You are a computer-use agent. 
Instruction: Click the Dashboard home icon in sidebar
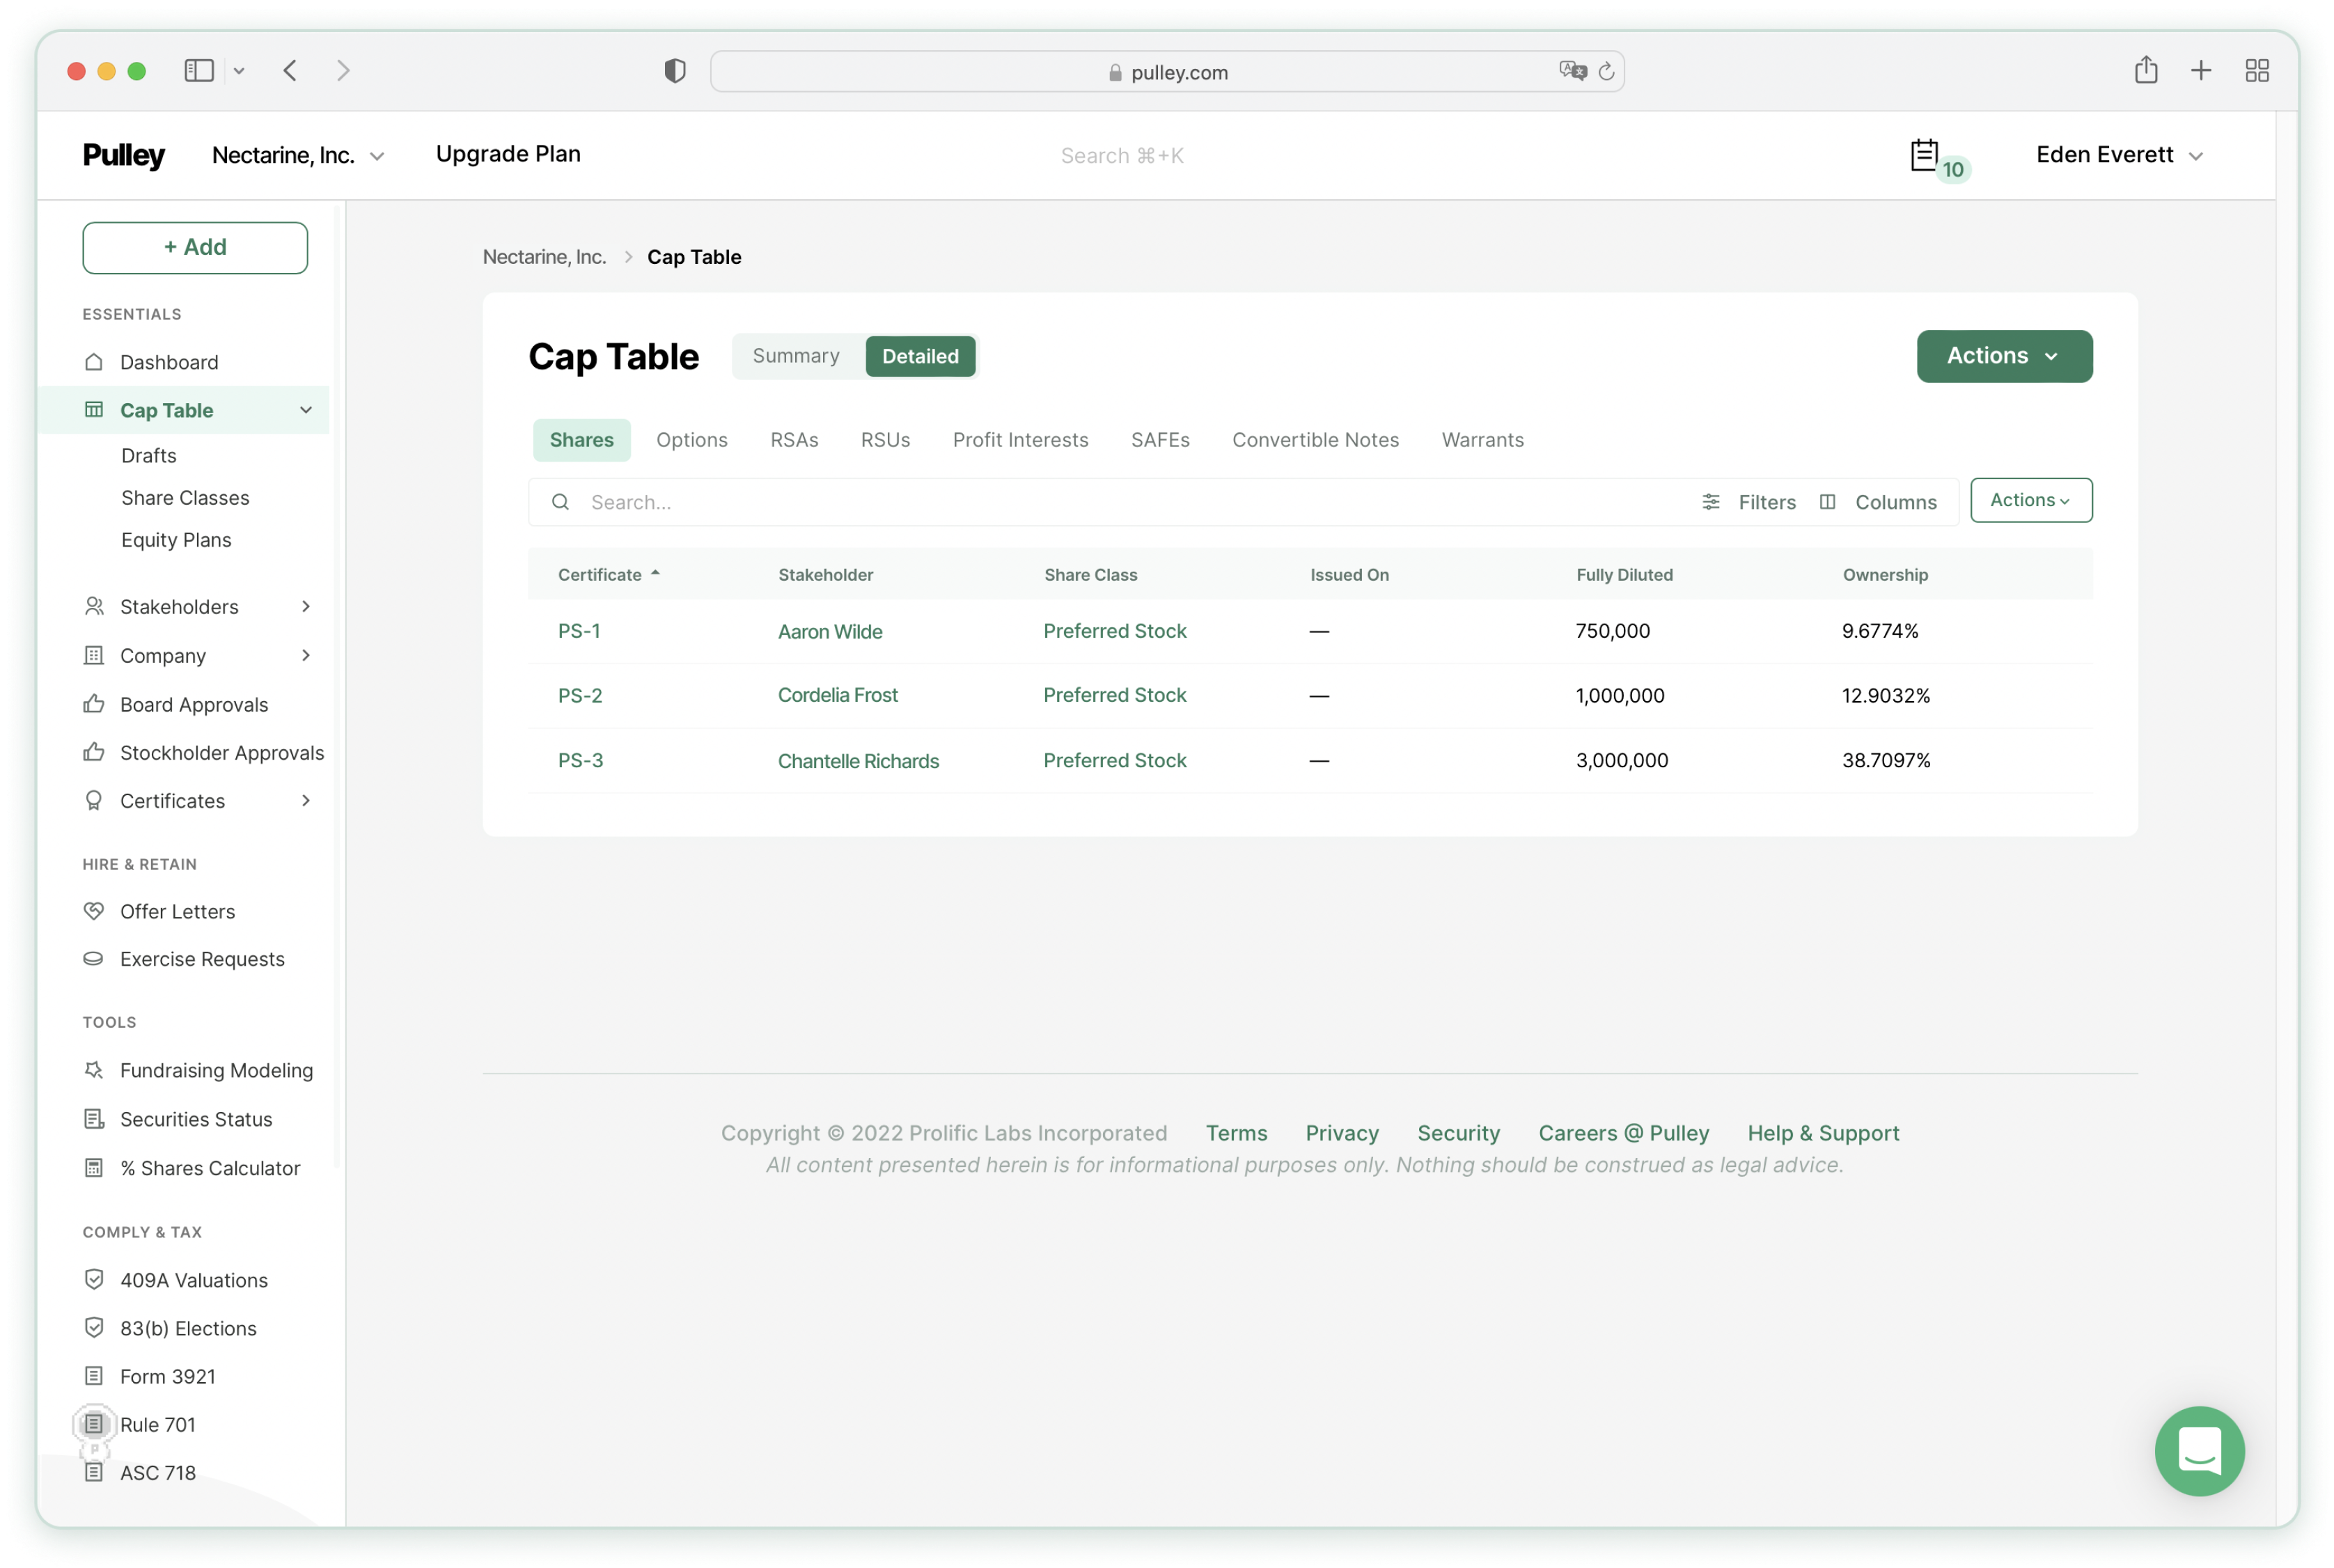pos(94,362)
